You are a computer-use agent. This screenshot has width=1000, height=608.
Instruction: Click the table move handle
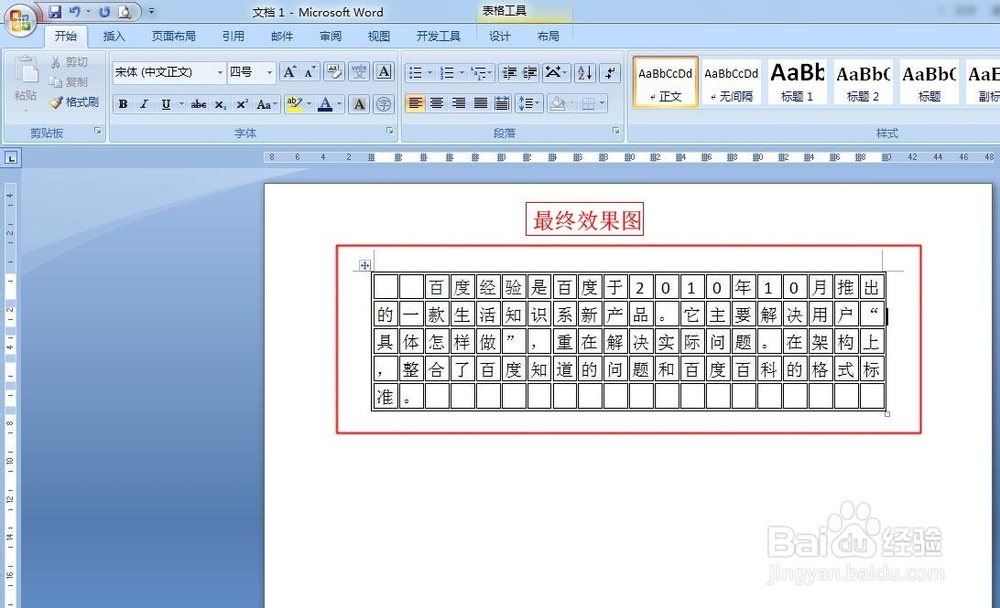(x=365, y=265)
